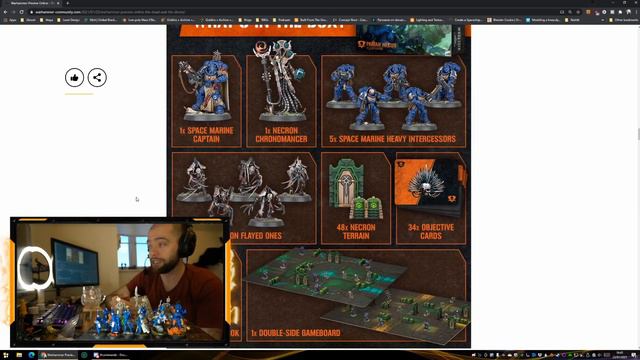
Task: Close the Warhammer Preview Online tab
Action: (x=58, y=3)
